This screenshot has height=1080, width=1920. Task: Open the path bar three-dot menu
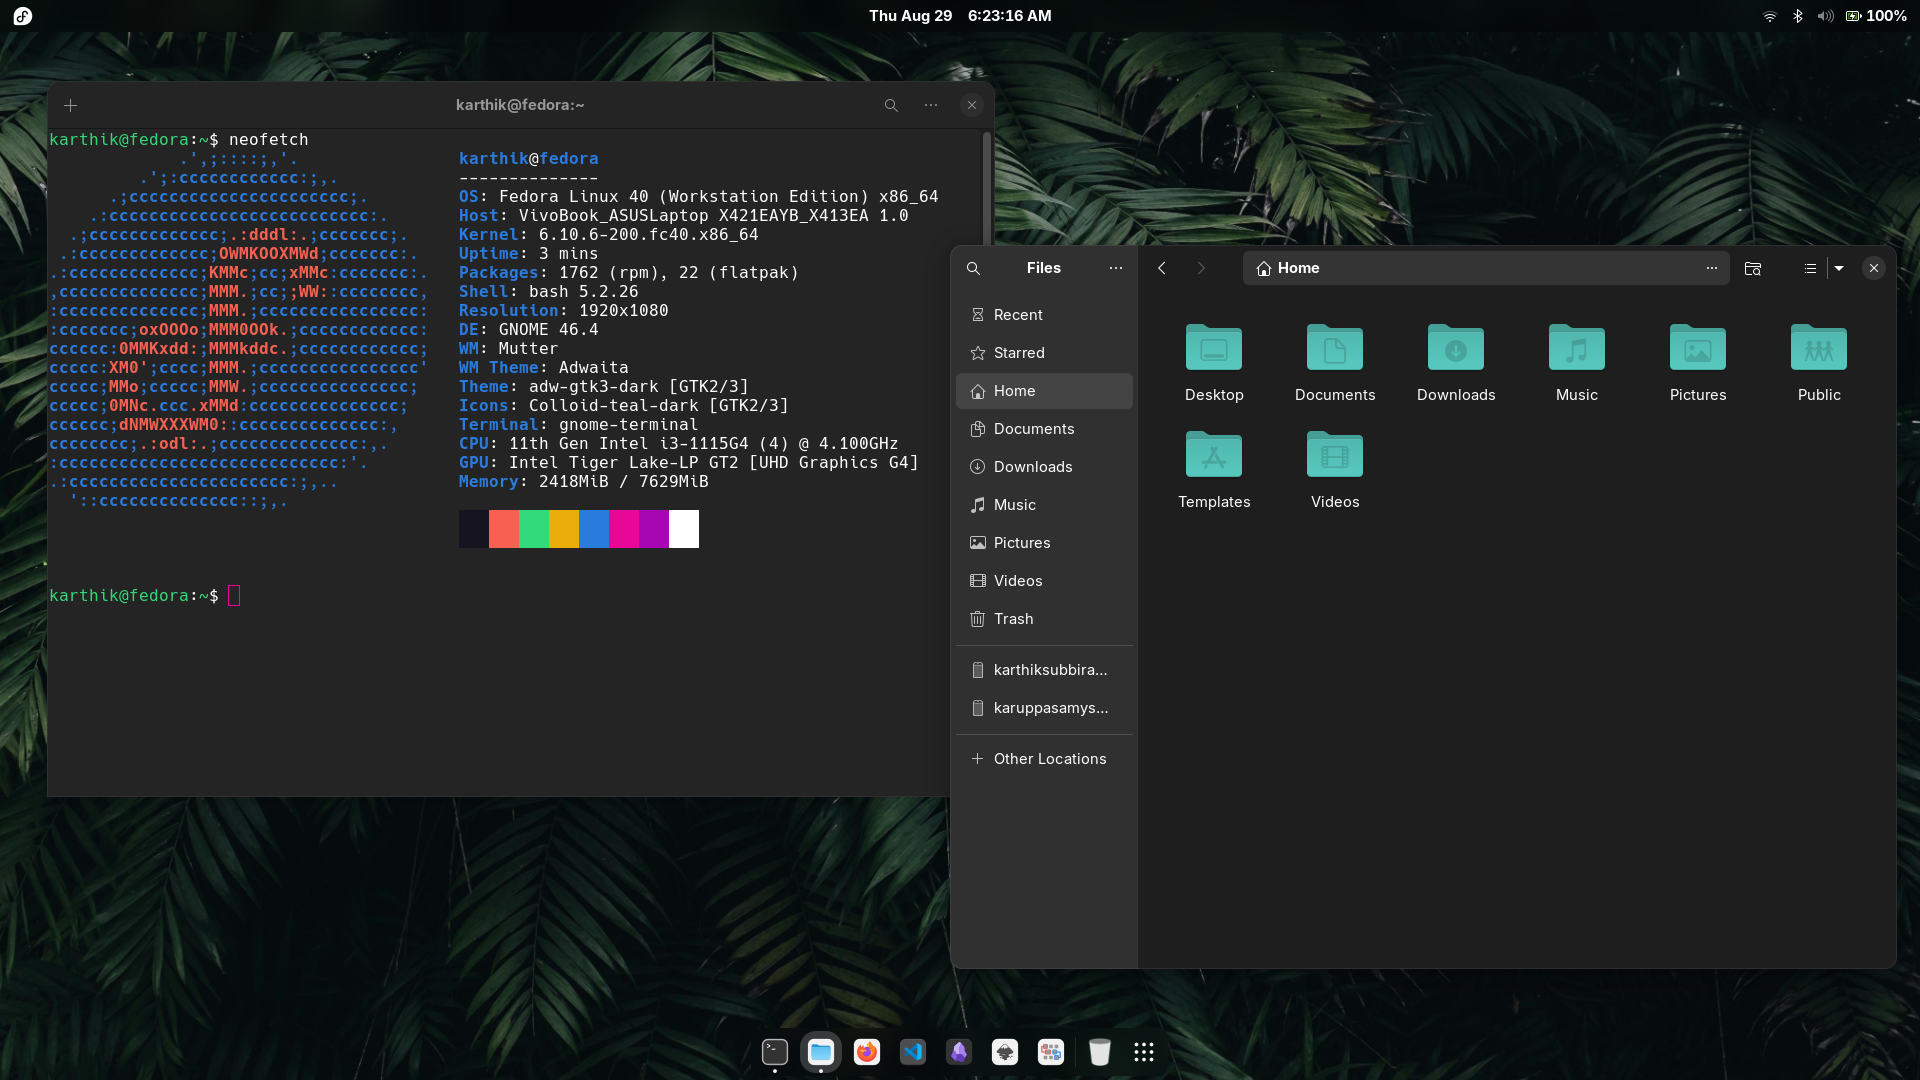(x=1712, y=268)
